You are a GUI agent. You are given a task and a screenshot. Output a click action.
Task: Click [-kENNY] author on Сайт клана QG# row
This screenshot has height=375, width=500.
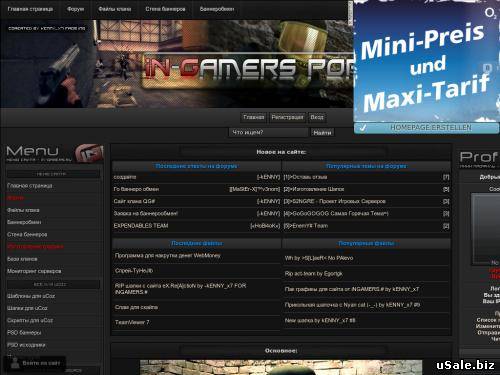tap(268, 201)
